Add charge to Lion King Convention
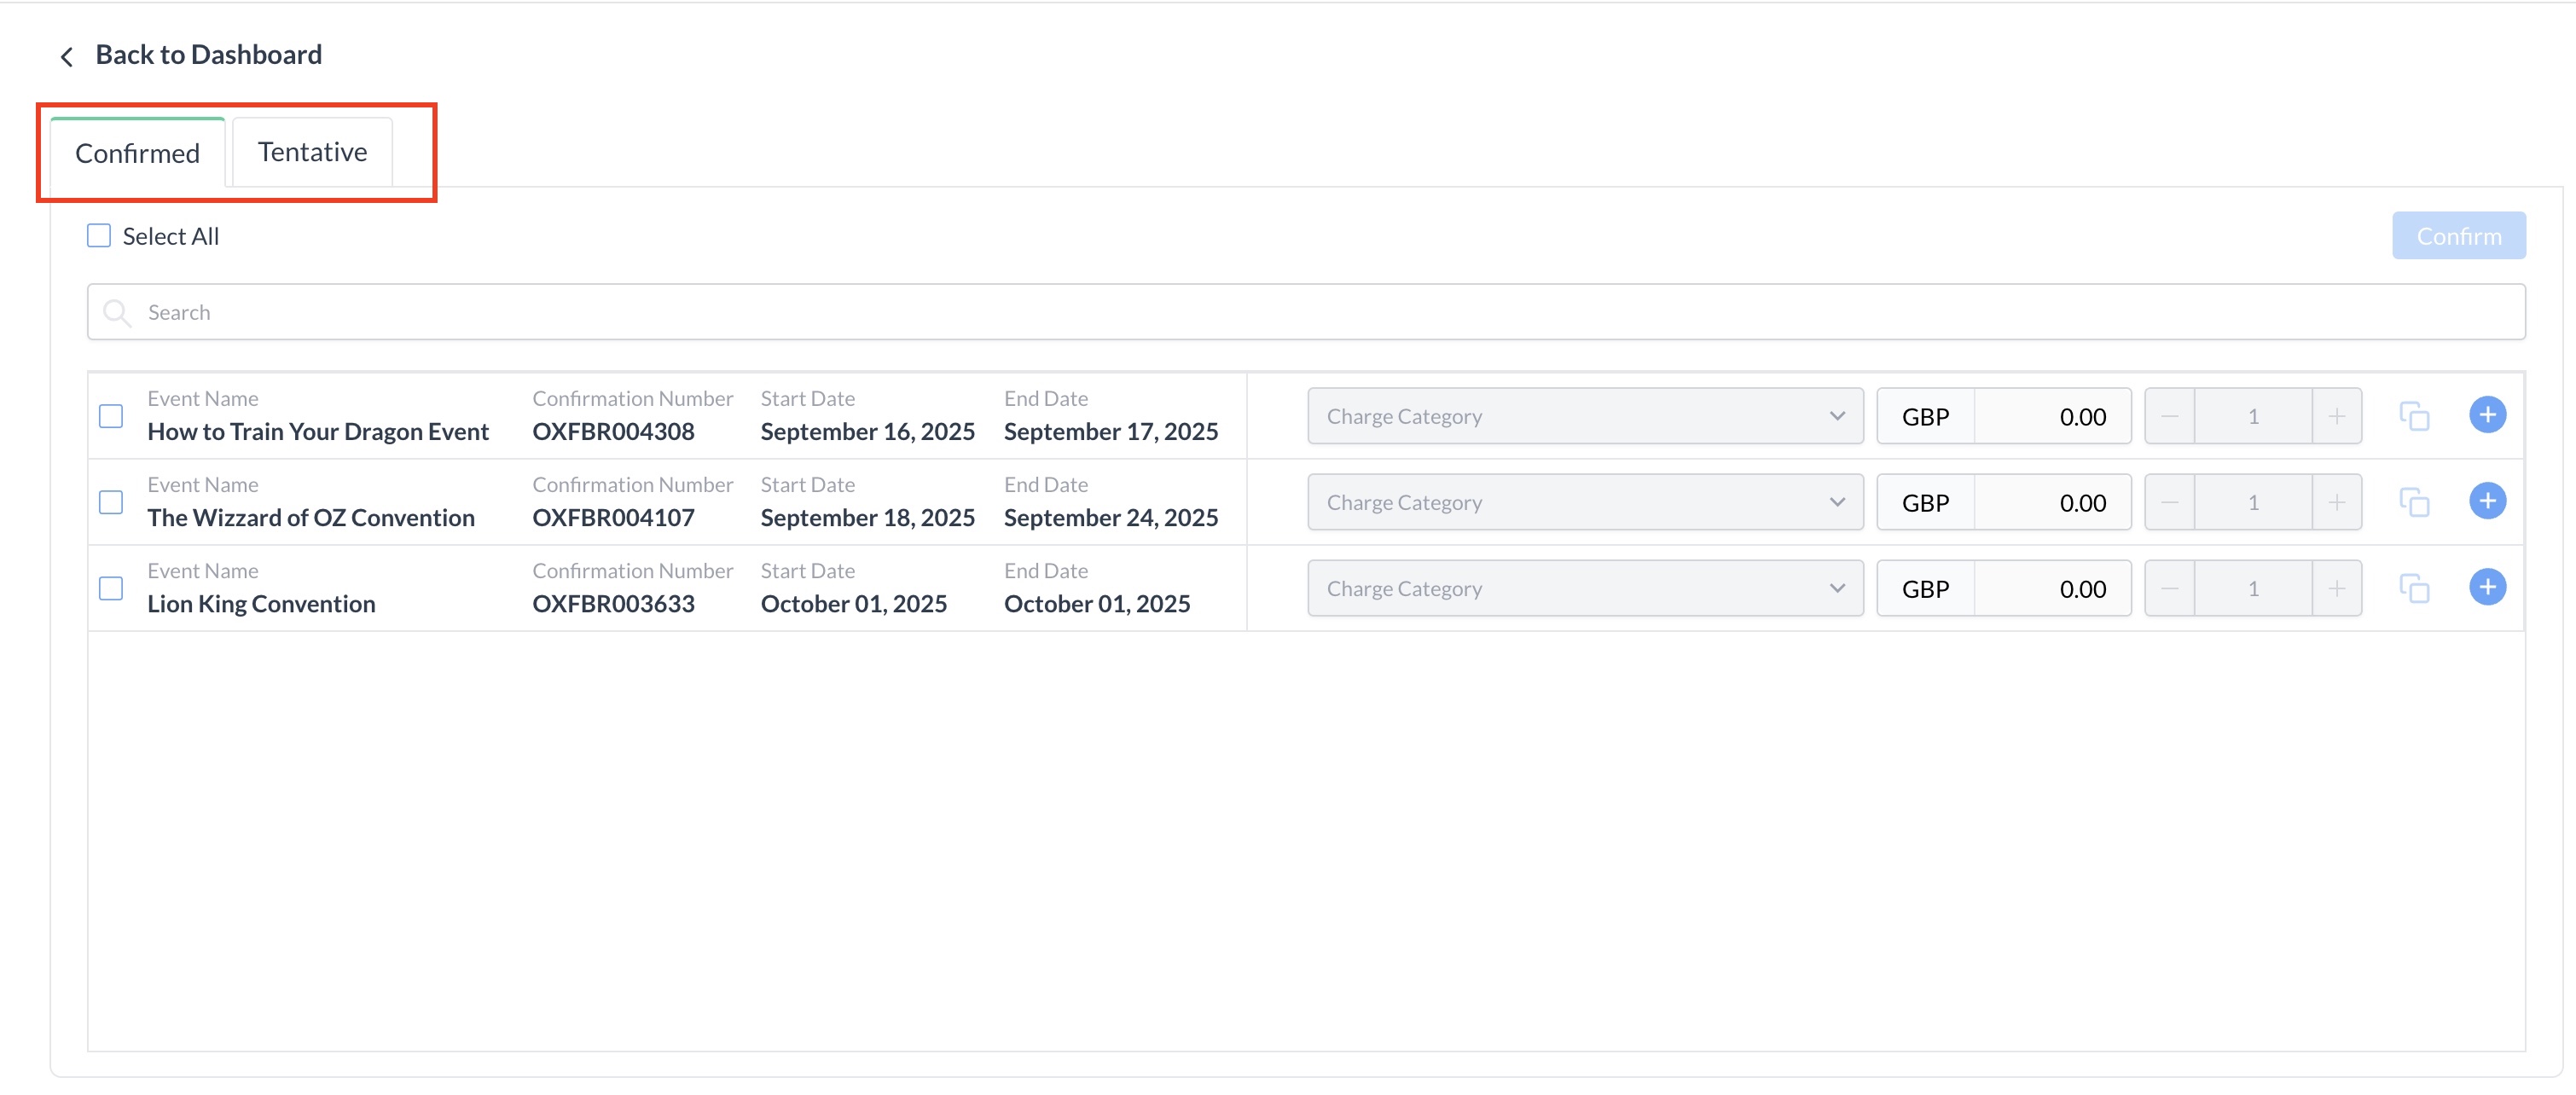This screenshot has width=2576, height=1095. click(x=2486, y=587)
